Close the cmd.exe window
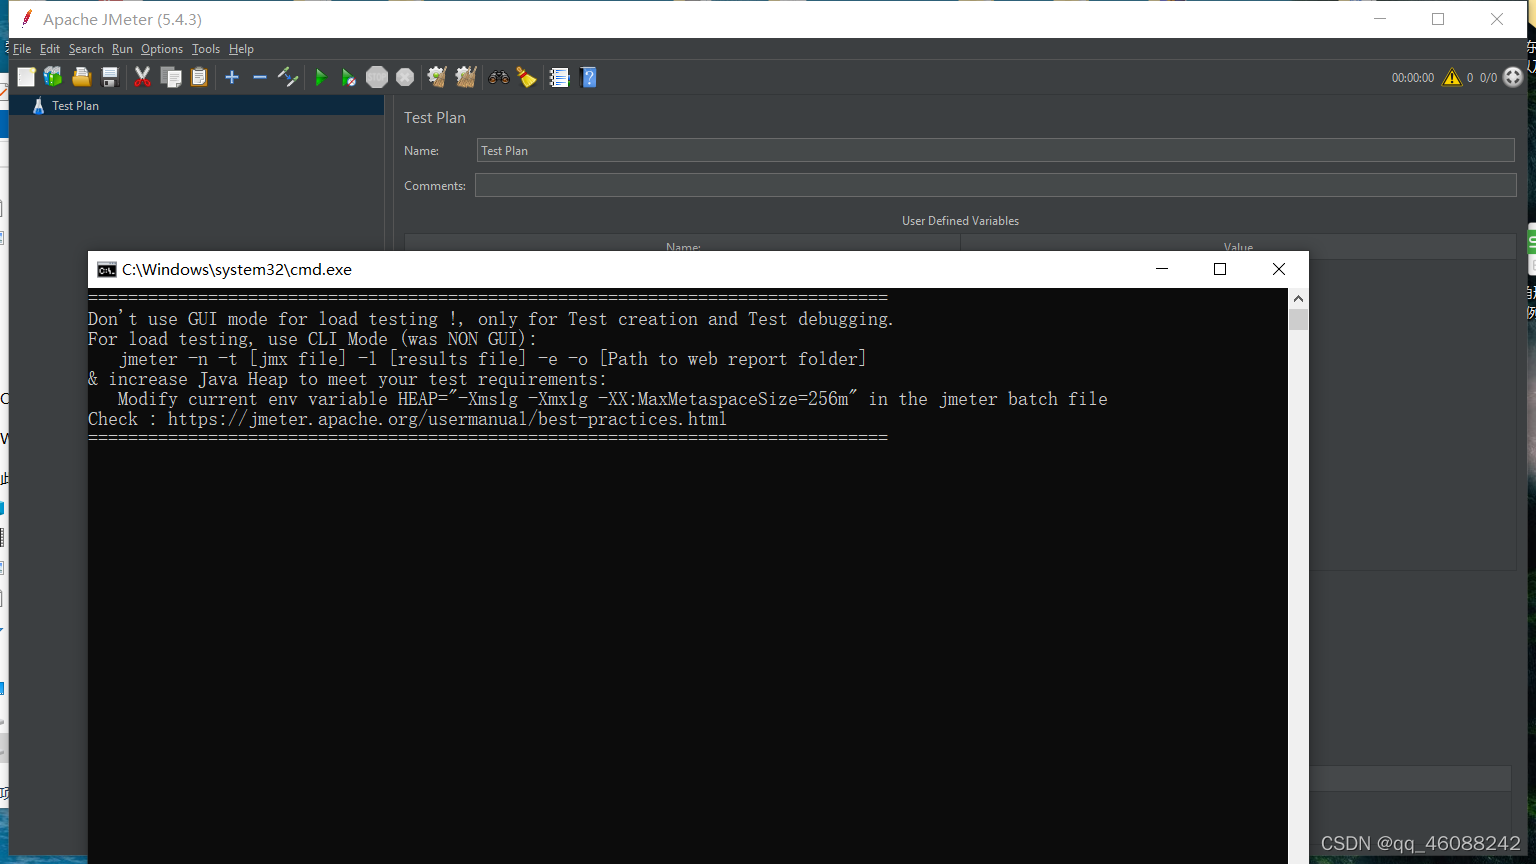This screenshot has height=864, width=1536. point(1279,269)
